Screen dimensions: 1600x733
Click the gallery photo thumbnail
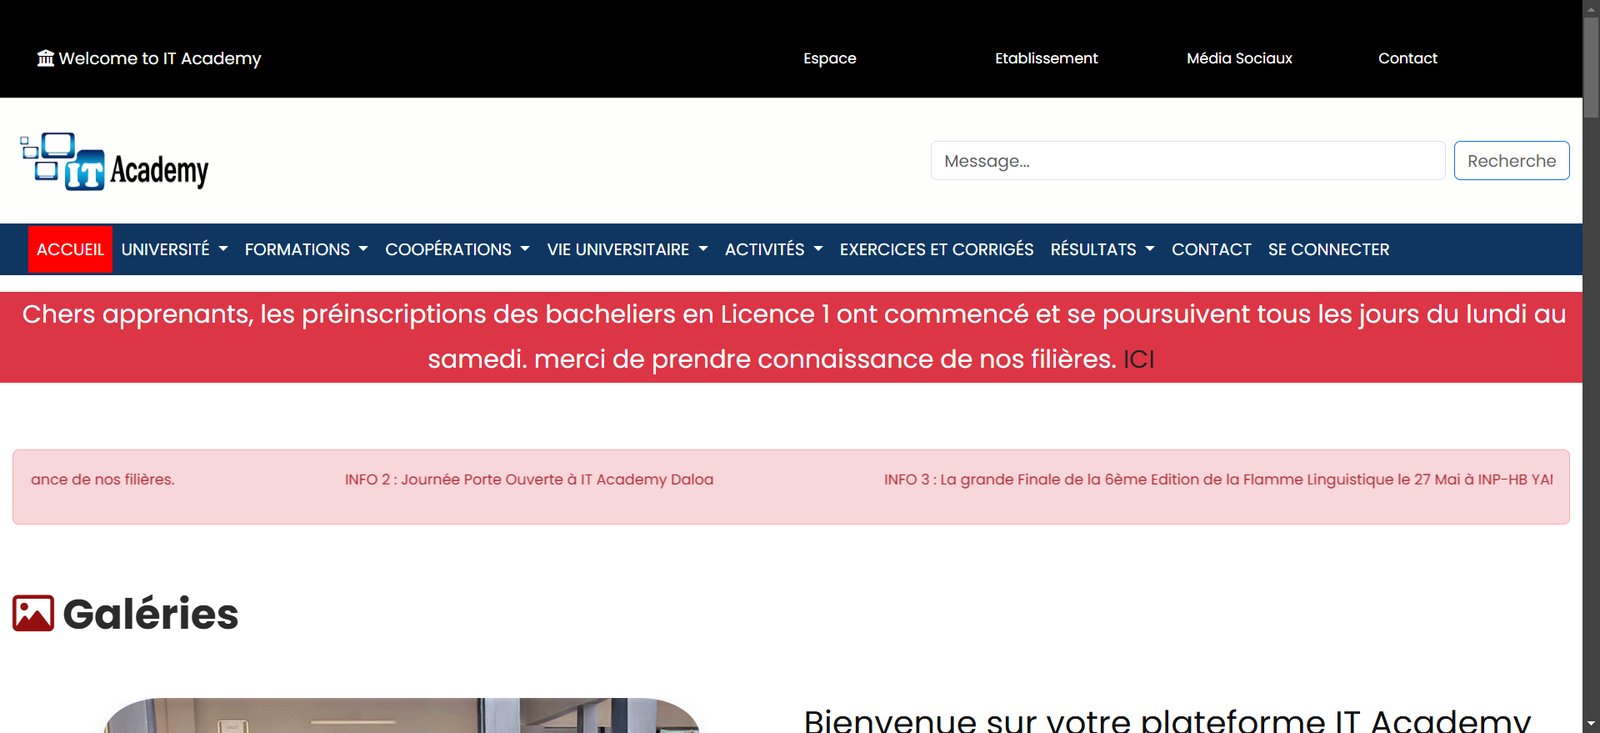coord(401,715)
